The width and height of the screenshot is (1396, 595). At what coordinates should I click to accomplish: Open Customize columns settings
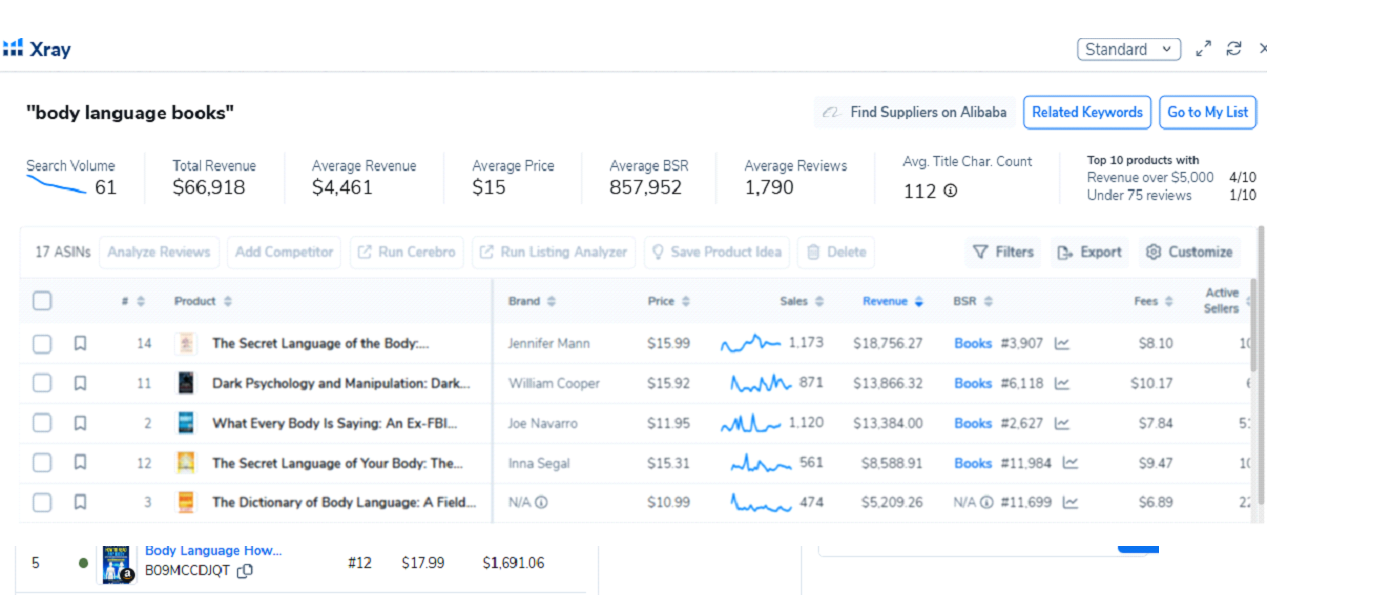click(x=1189, y=252)
